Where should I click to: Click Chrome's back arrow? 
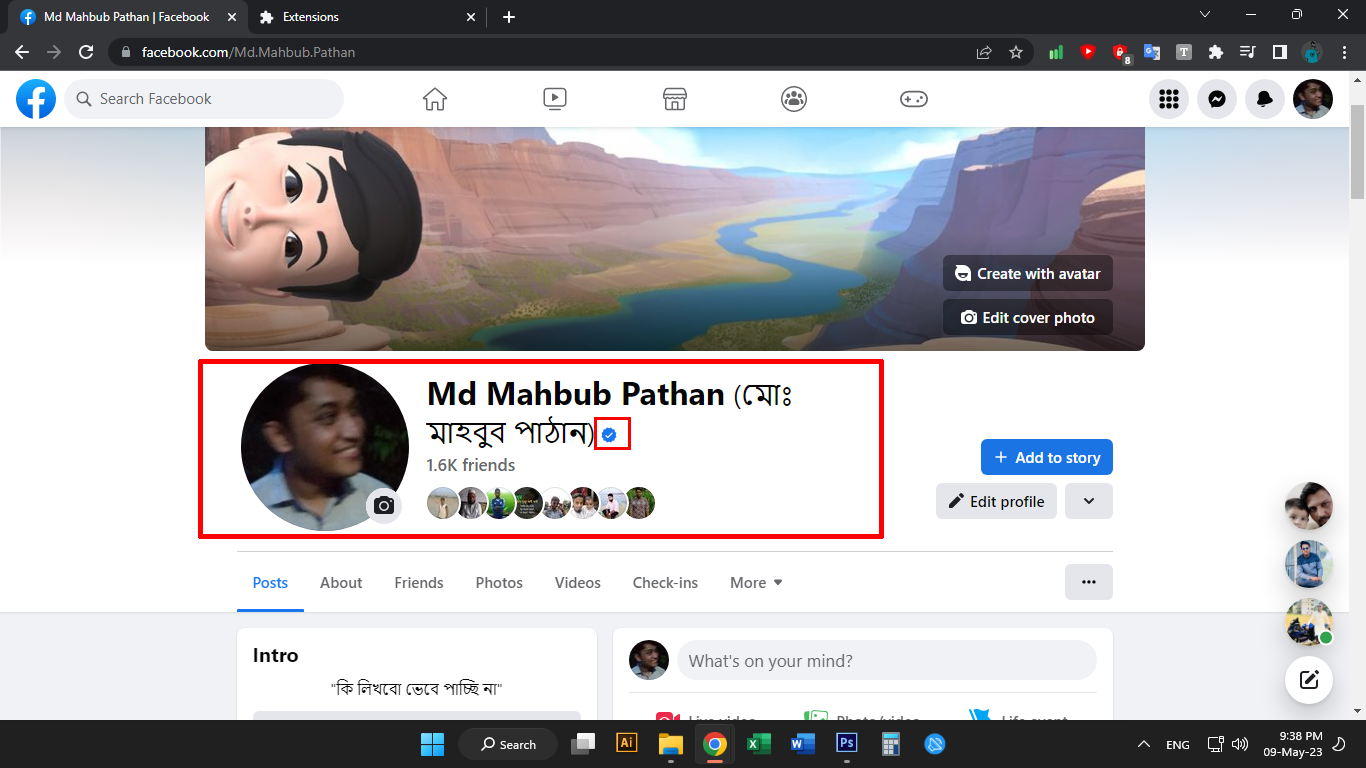coord(22,52)
